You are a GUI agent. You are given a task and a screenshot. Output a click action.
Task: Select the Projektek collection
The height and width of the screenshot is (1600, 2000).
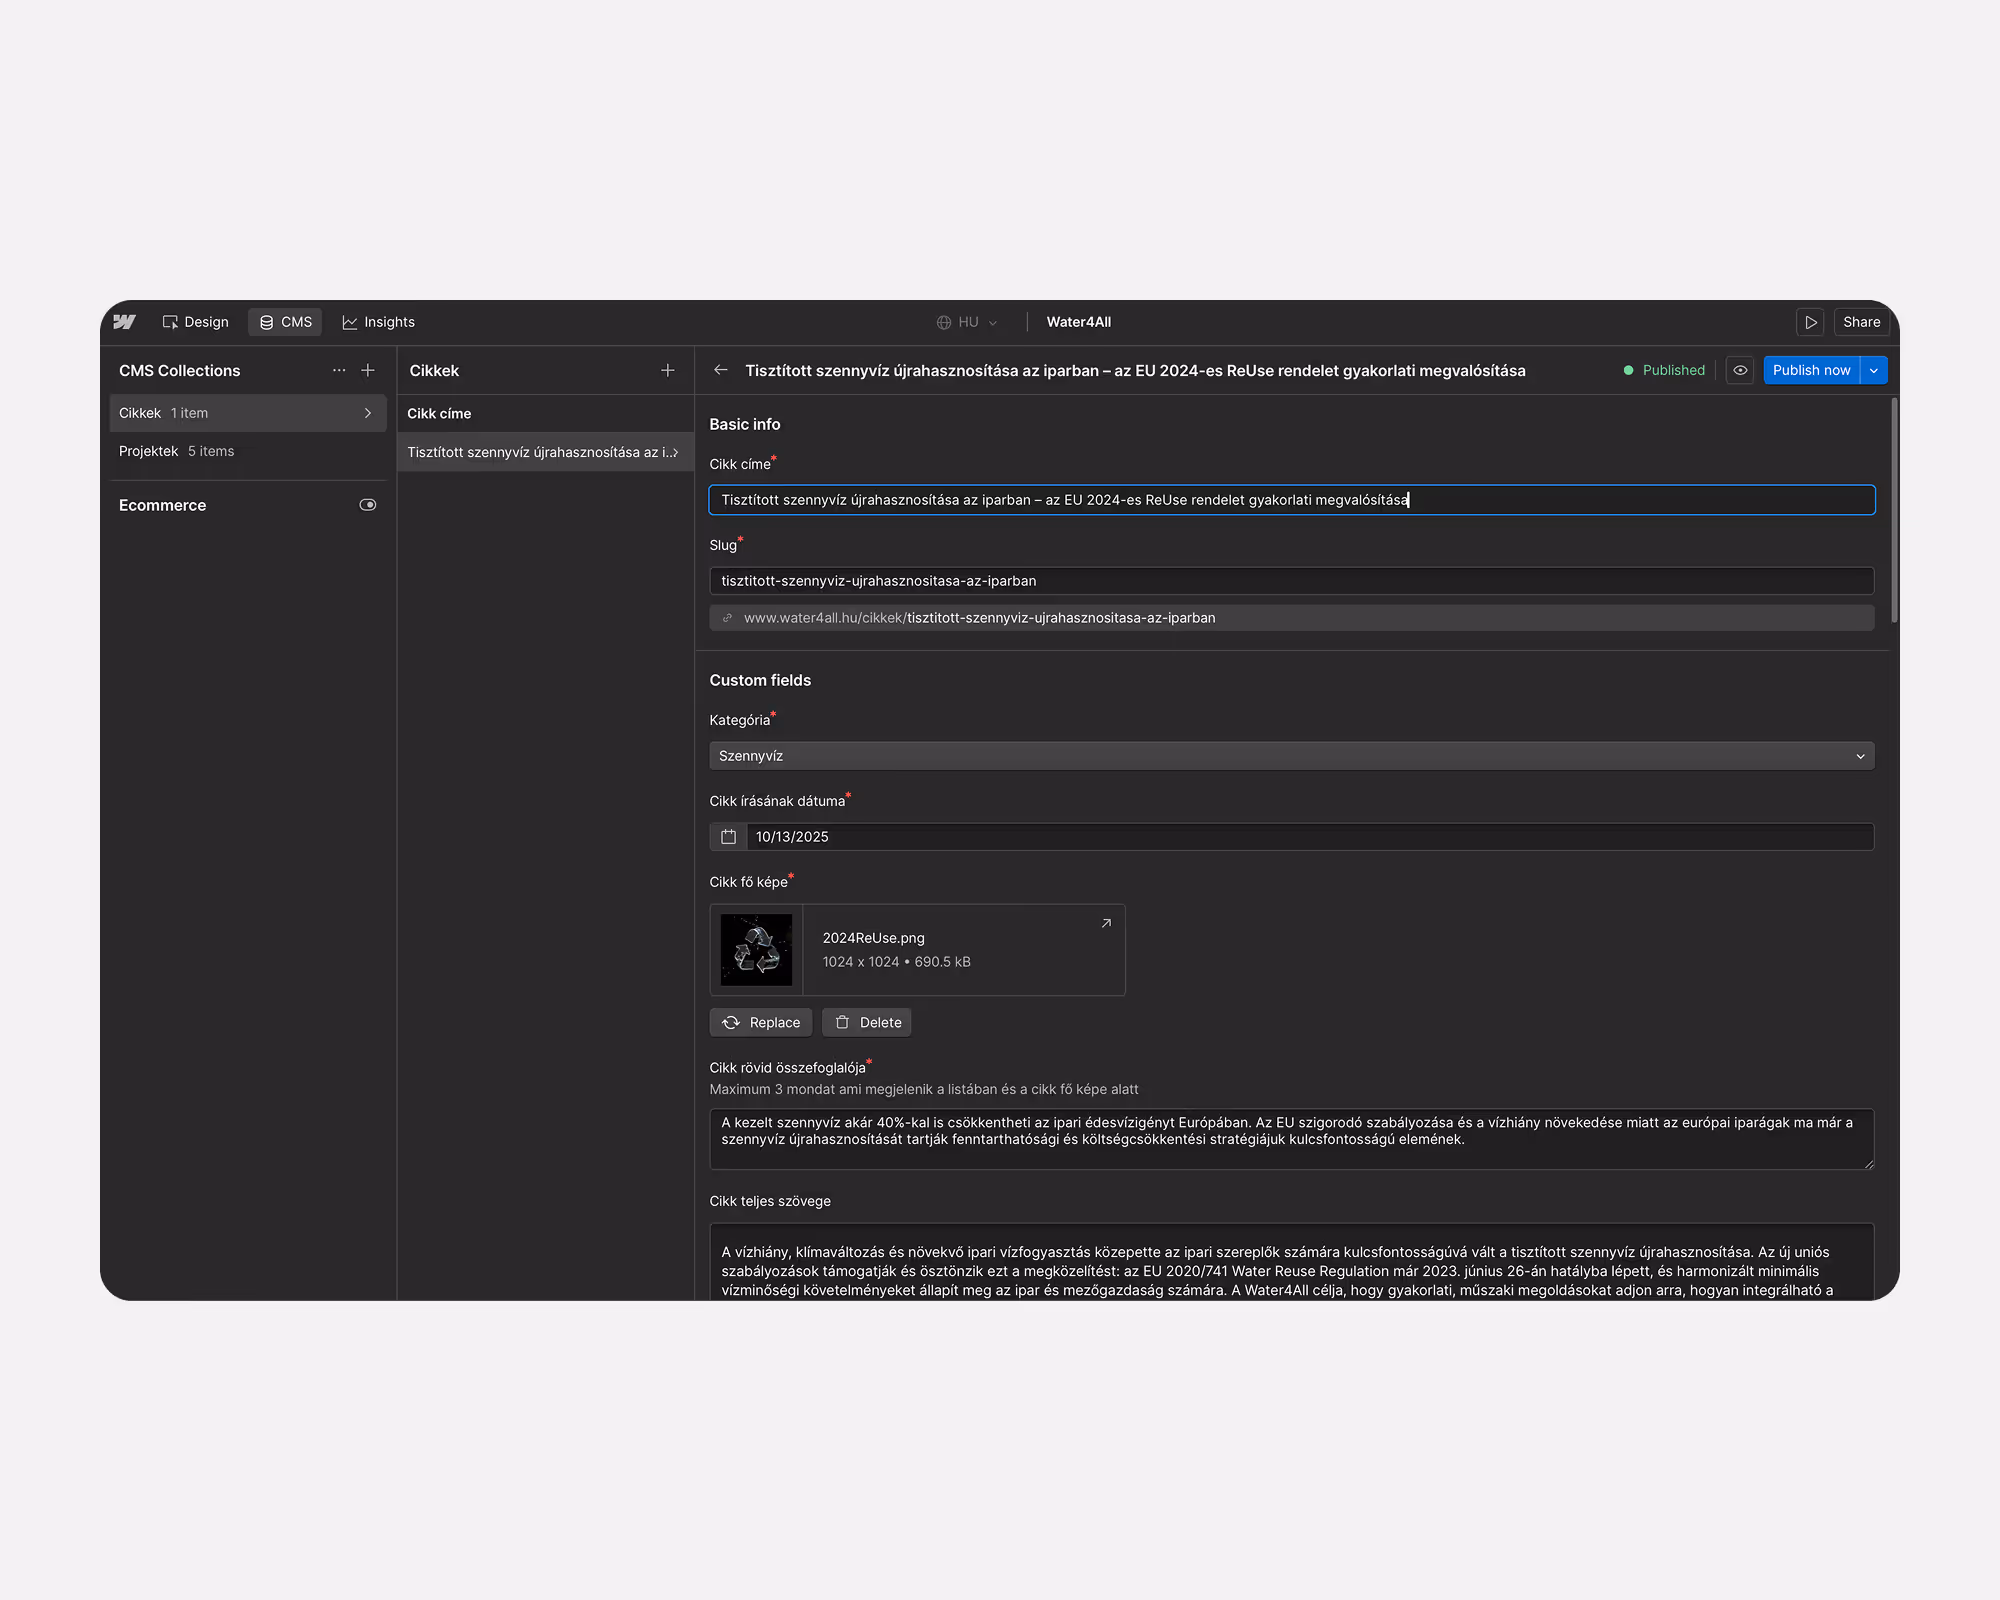(x=177, y=451)
